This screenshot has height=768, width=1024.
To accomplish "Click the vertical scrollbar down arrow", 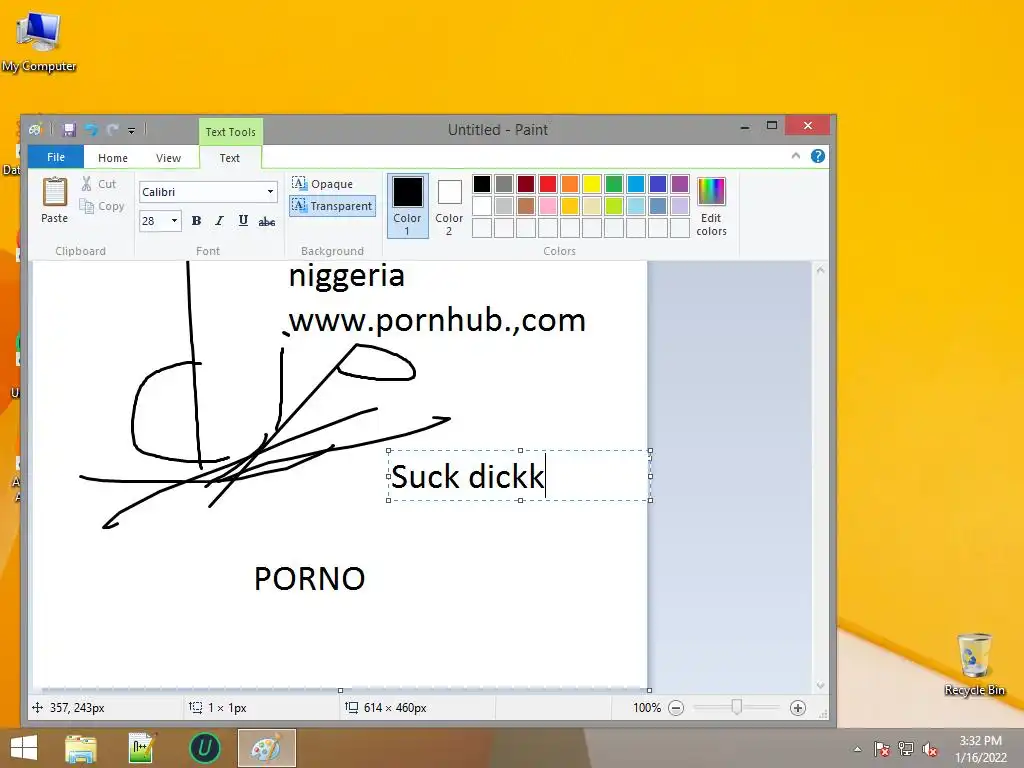I will (820, 685).
